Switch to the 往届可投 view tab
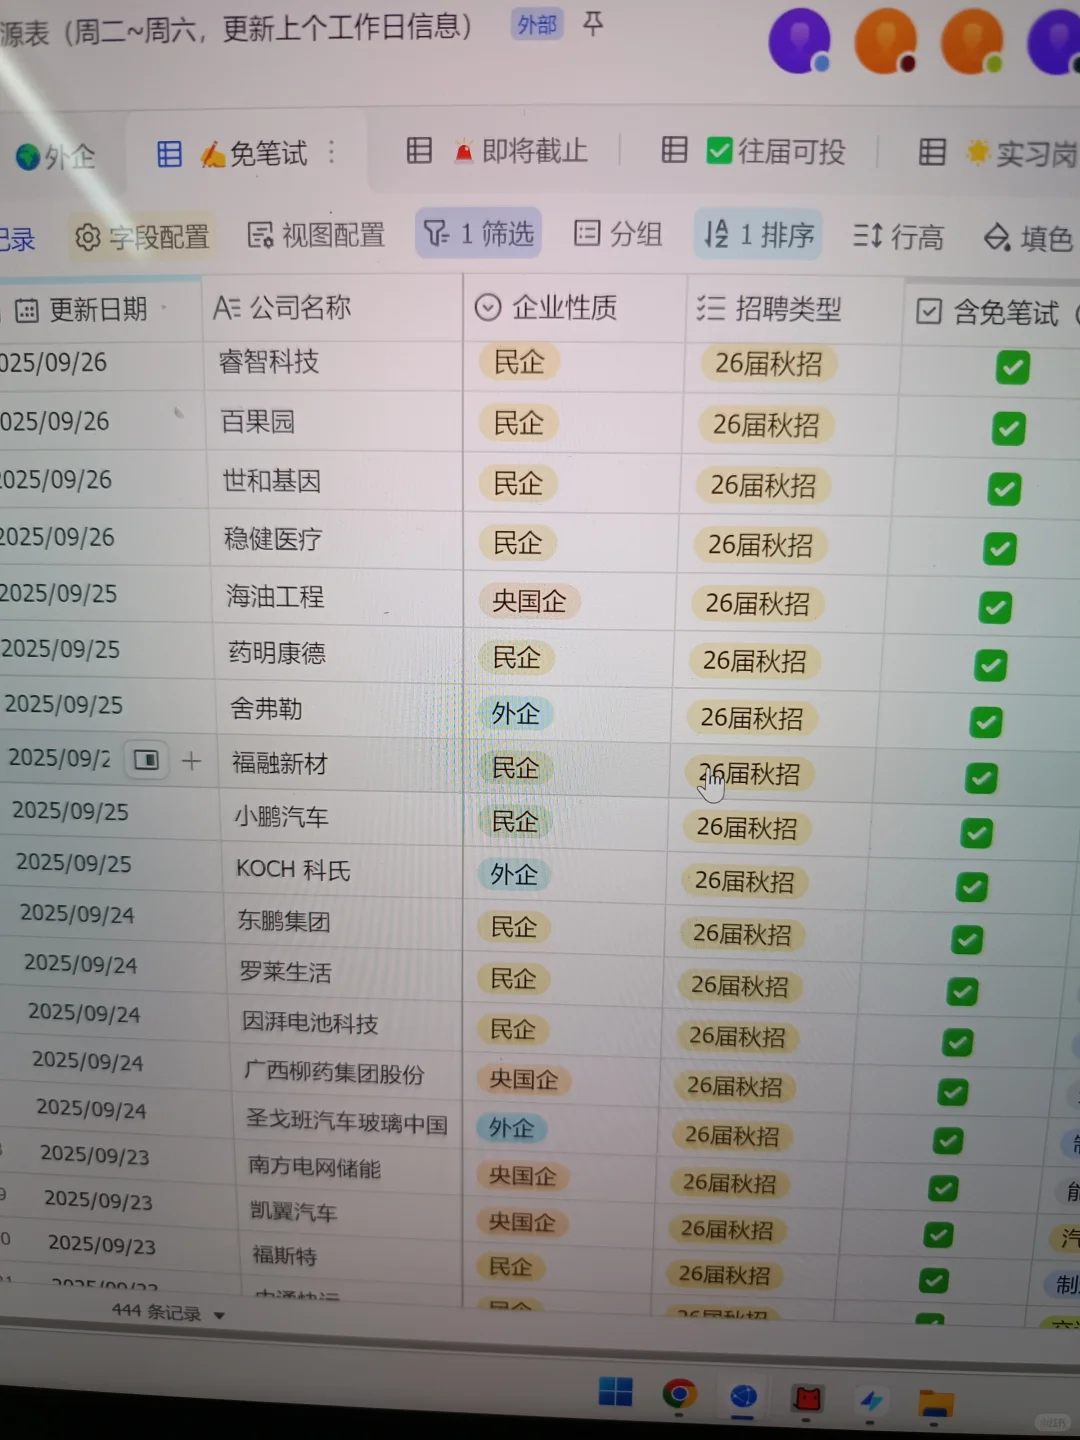This screenshot has height=1440, width=1080. click(754, 151)
